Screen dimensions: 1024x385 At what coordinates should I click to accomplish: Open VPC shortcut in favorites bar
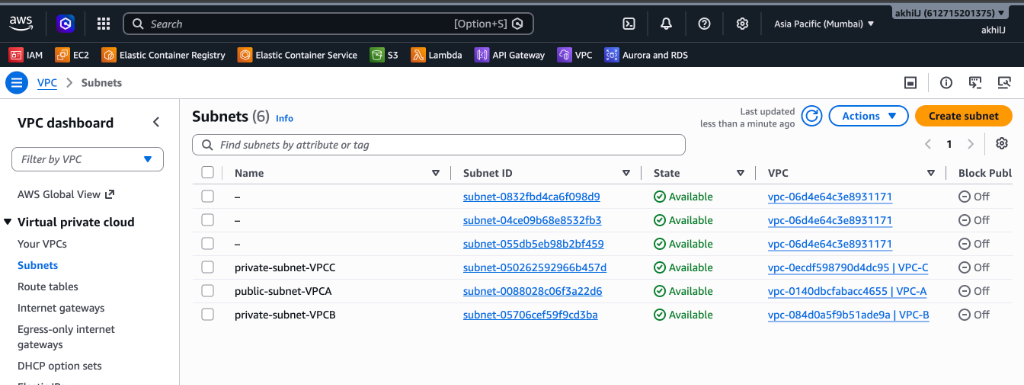575,55
